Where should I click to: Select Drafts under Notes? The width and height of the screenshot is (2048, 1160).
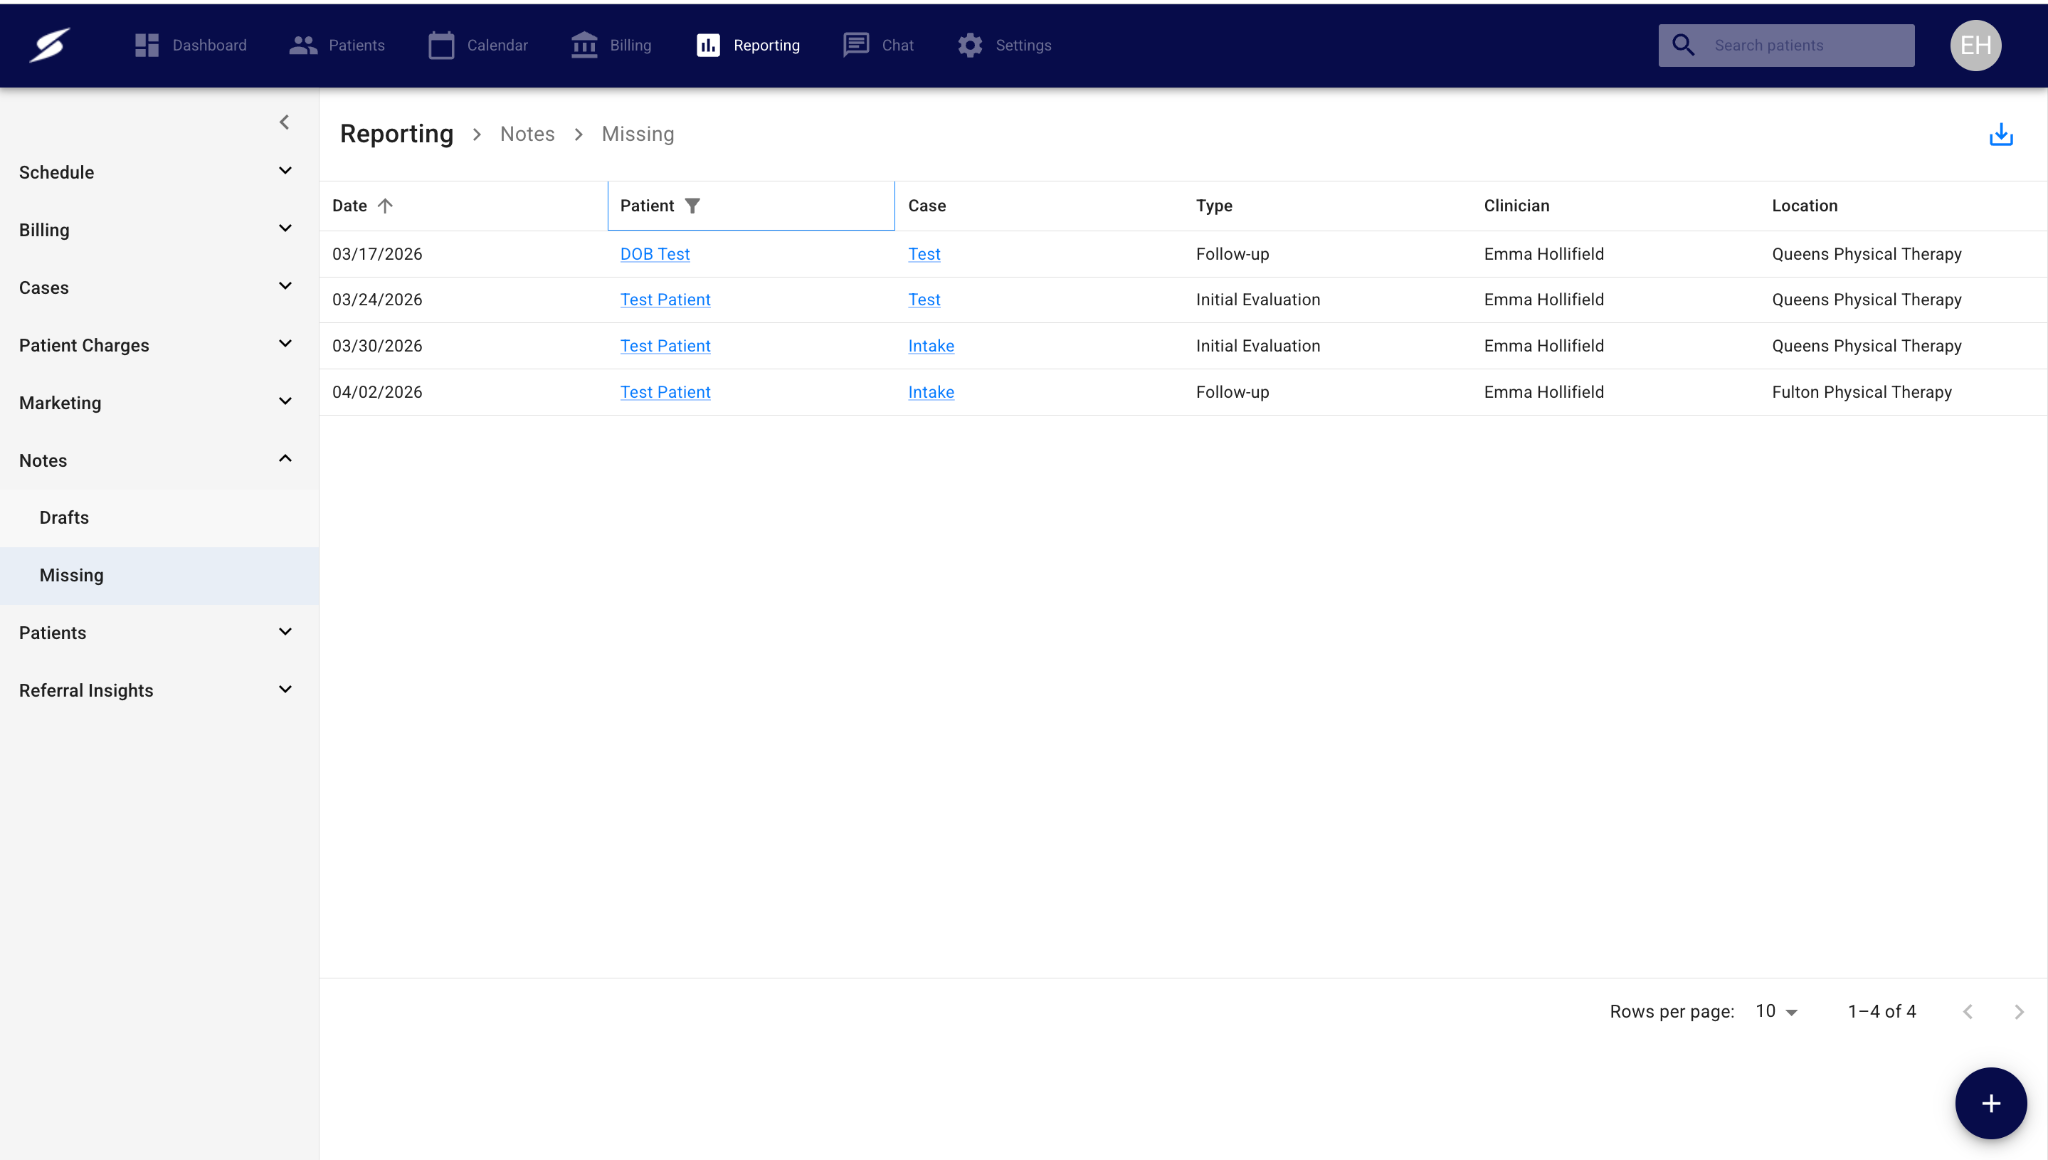pos(64,518)
